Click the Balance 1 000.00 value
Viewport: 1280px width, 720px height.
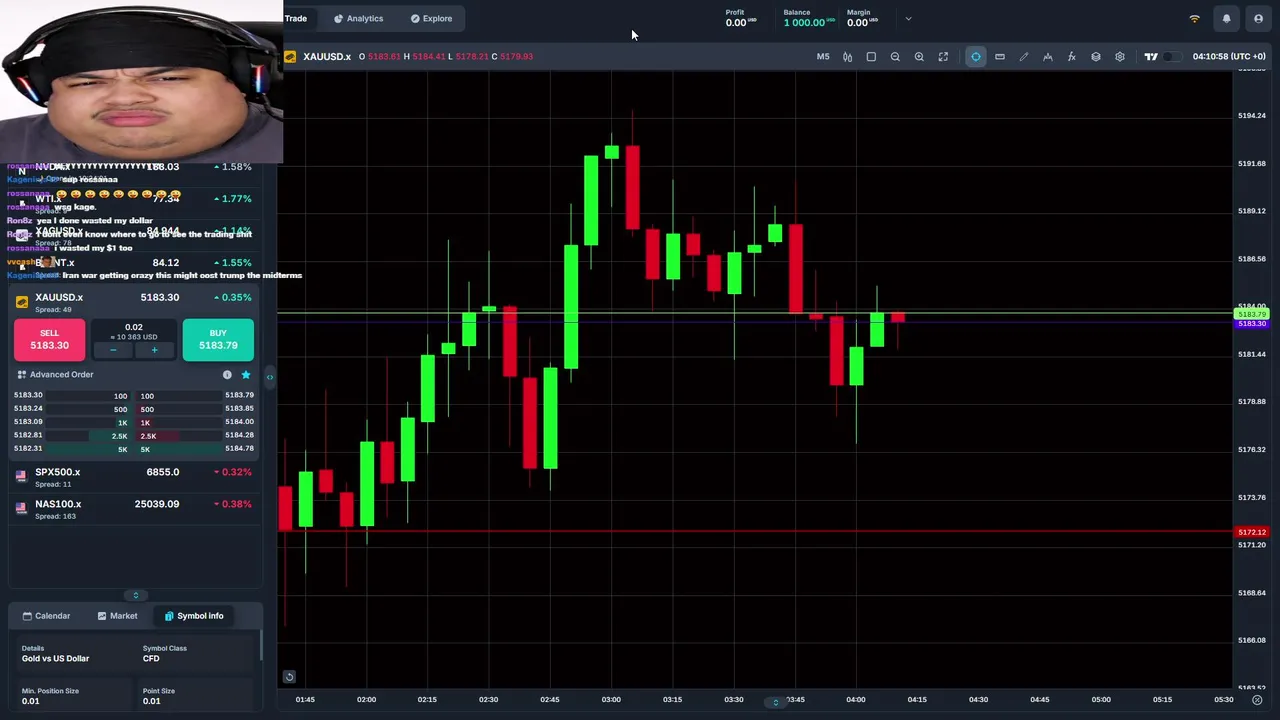coord(809,23)
